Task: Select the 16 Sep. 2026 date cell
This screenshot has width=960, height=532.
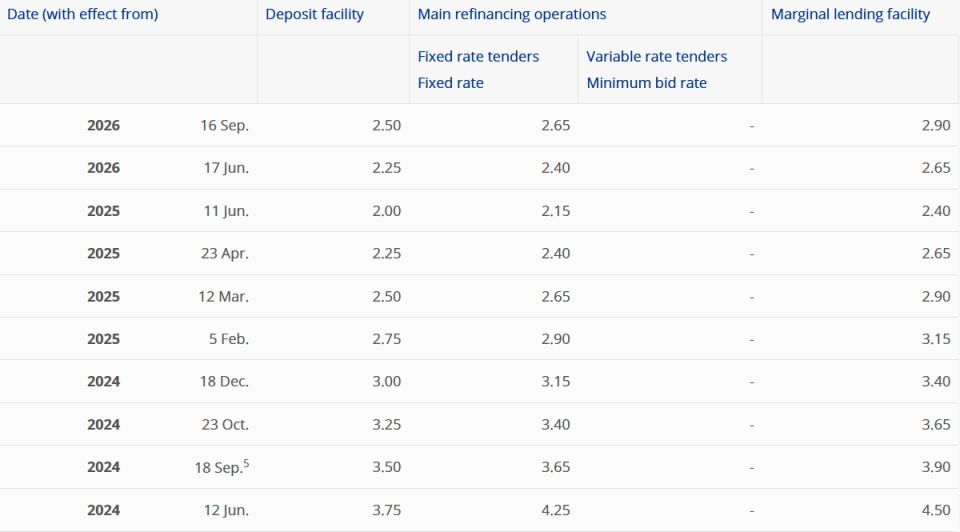Action: (x=224, y=126)
